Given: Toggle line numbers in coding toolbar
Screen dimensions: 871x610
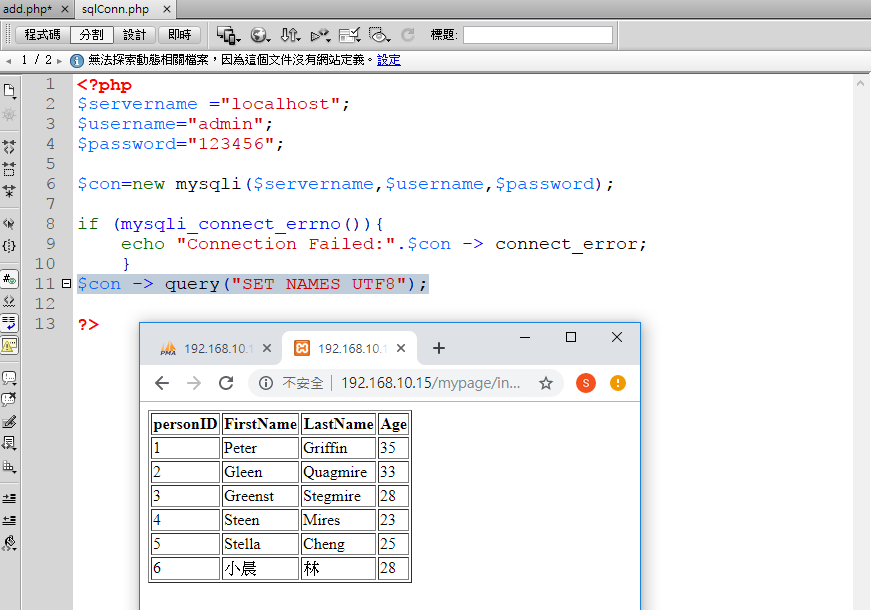Looking at the screenshot, I should 10,279.
